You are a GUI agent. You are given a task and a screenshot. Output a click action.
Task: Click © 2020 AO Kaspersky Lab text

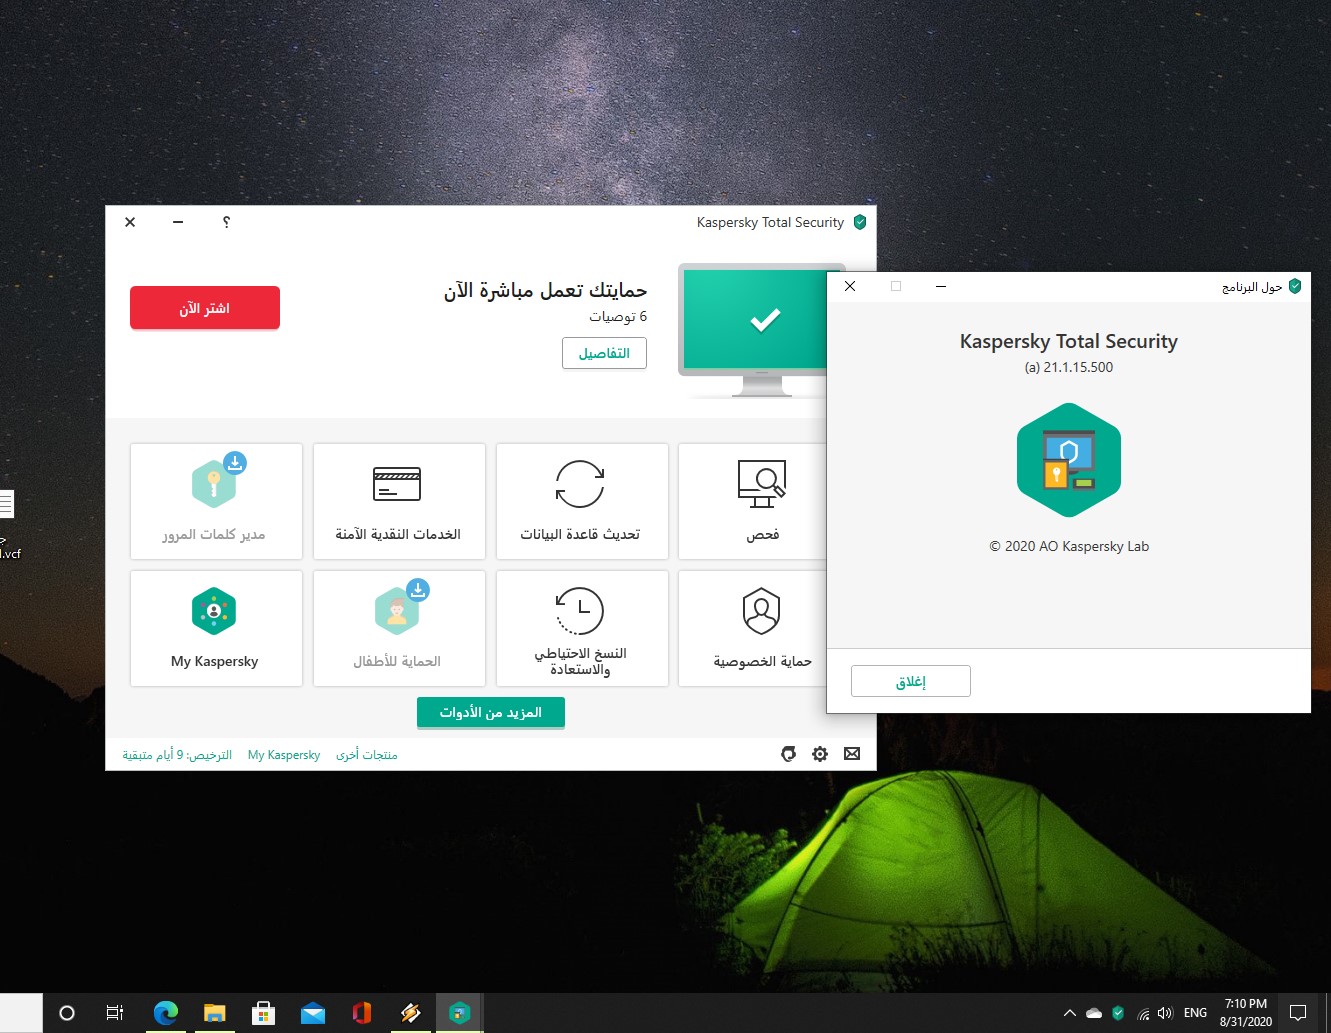tap(1069, 546)
